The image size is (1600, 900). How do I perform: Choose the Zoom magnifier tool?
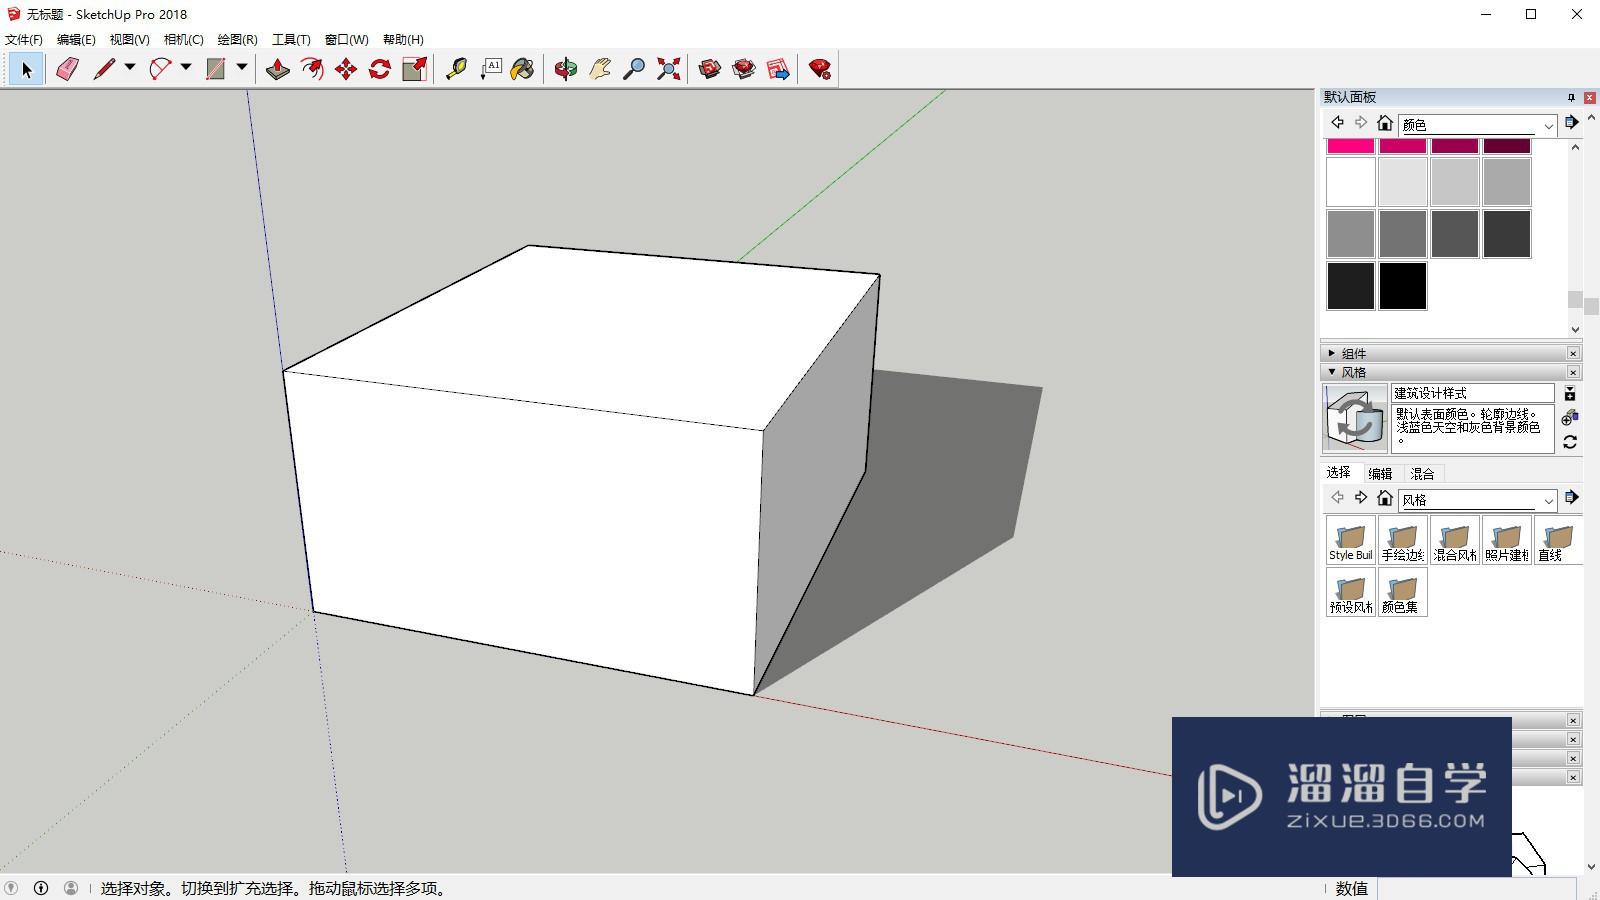634,69
